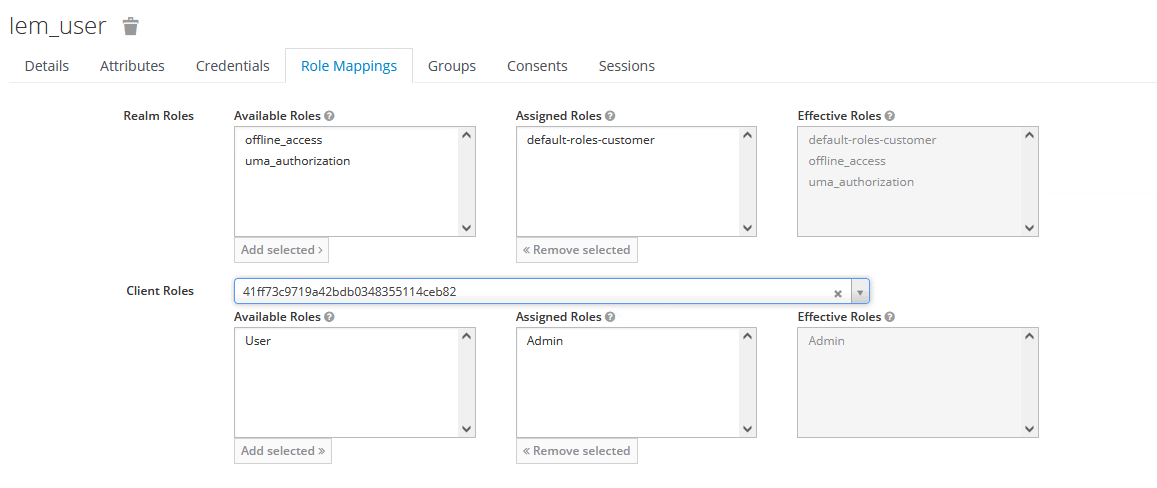Select offline_access in Available Roles
Screen dimensions: 1157x488
coord(283,140)
